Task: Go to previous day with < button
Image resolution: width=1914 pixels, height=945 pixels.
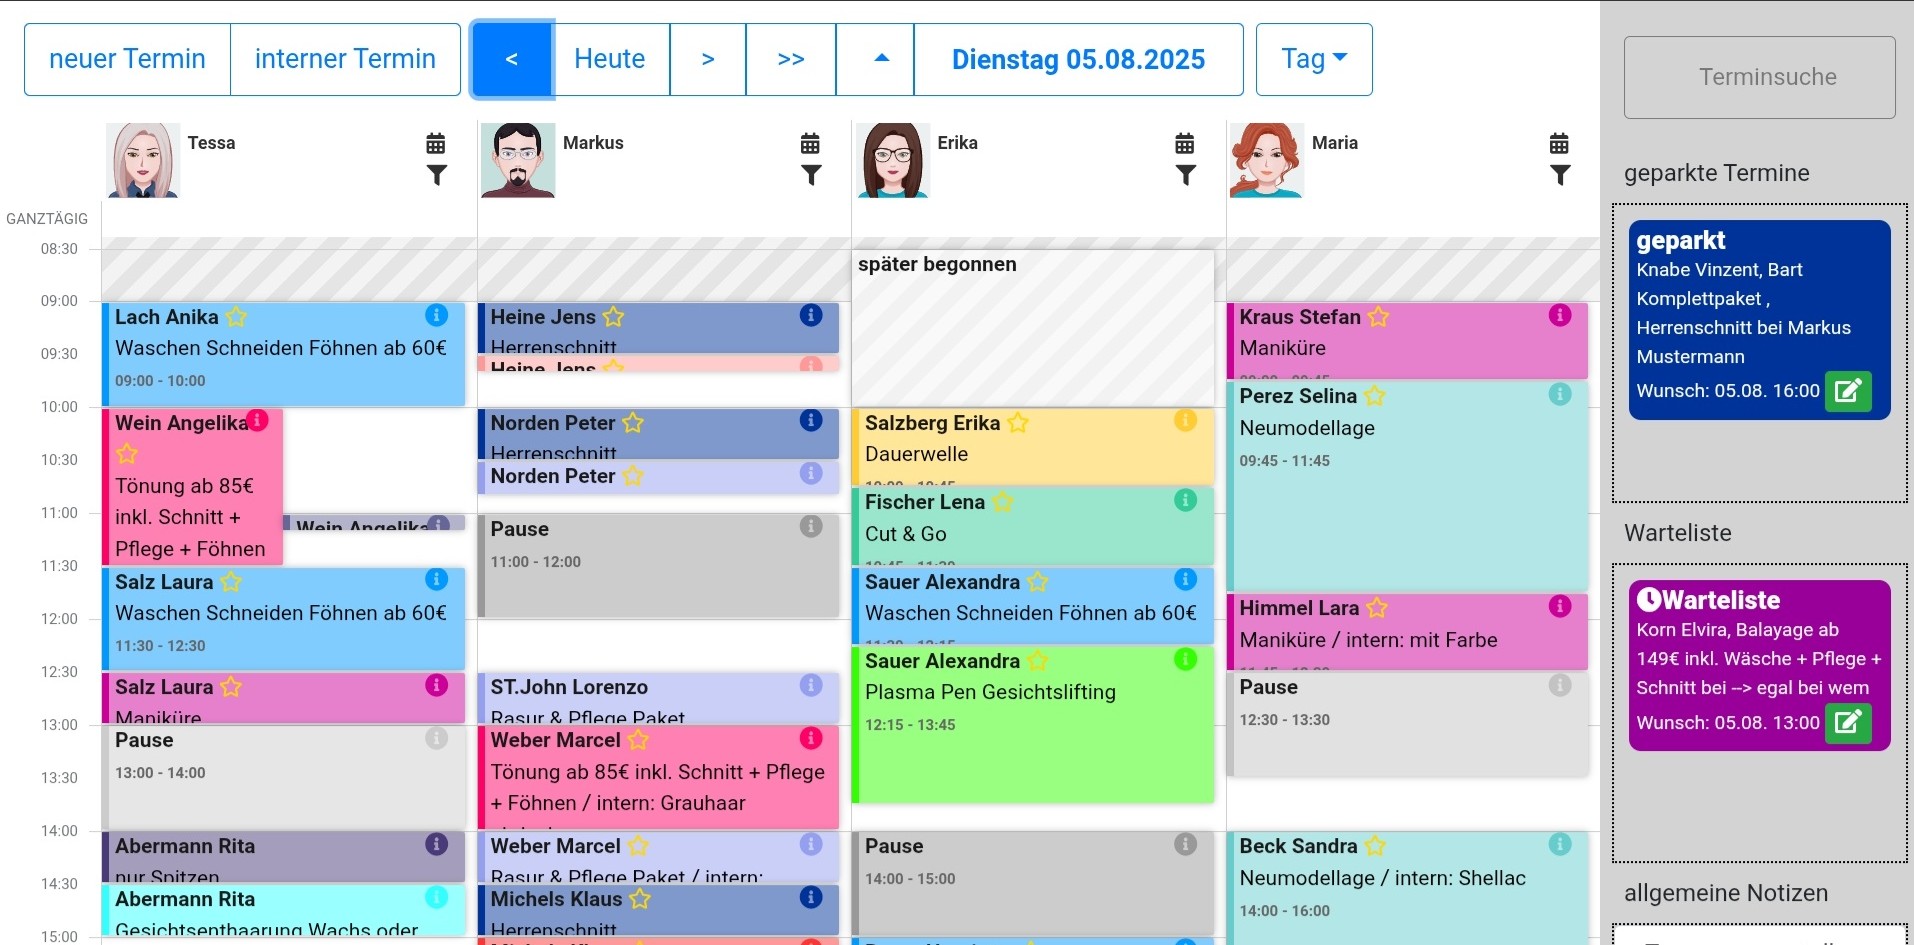Action: (x=511, y=59)
